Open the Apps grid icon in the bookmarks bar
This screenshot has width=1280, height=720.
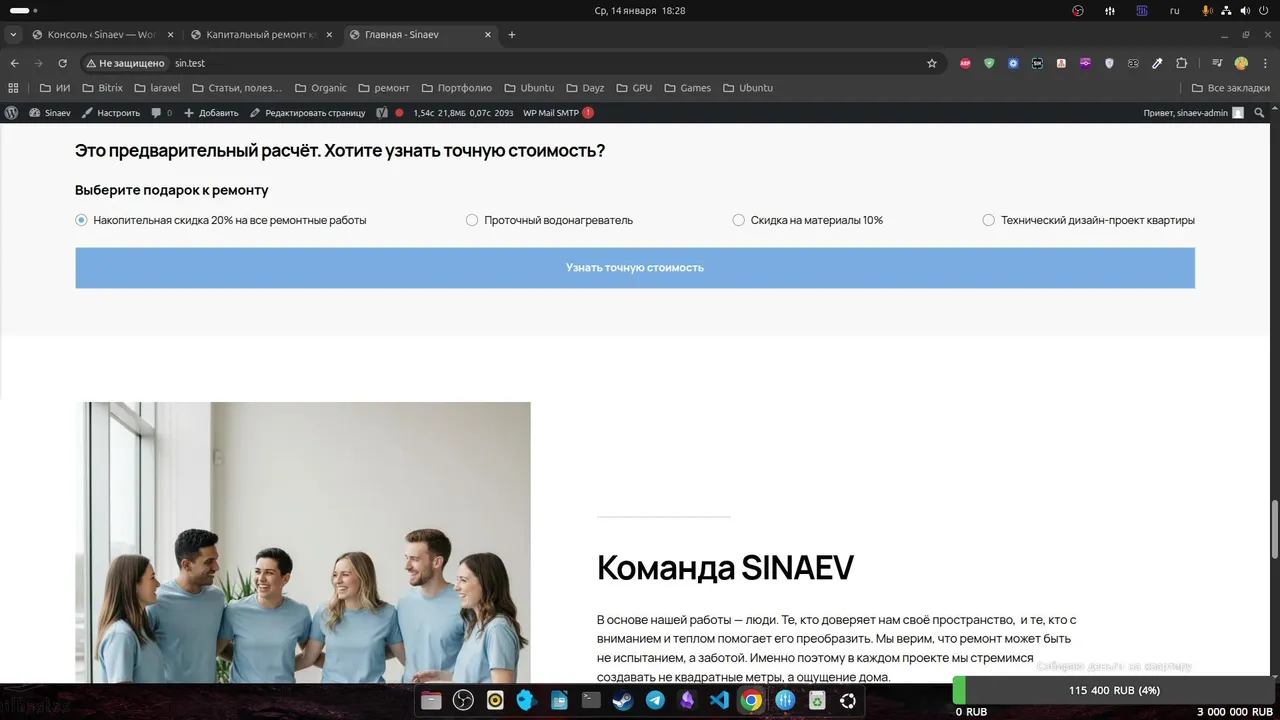coord(13,88)
